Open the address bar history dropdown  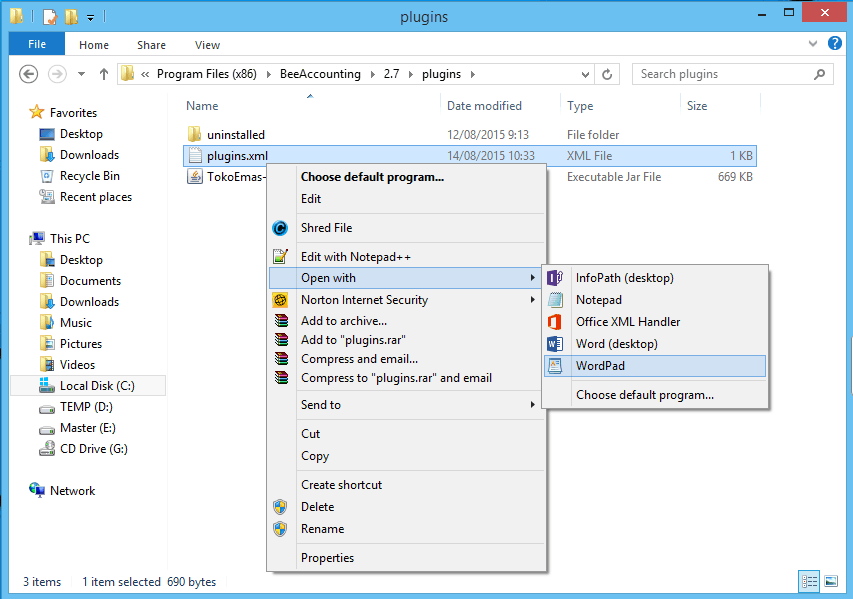coord(585,75)
